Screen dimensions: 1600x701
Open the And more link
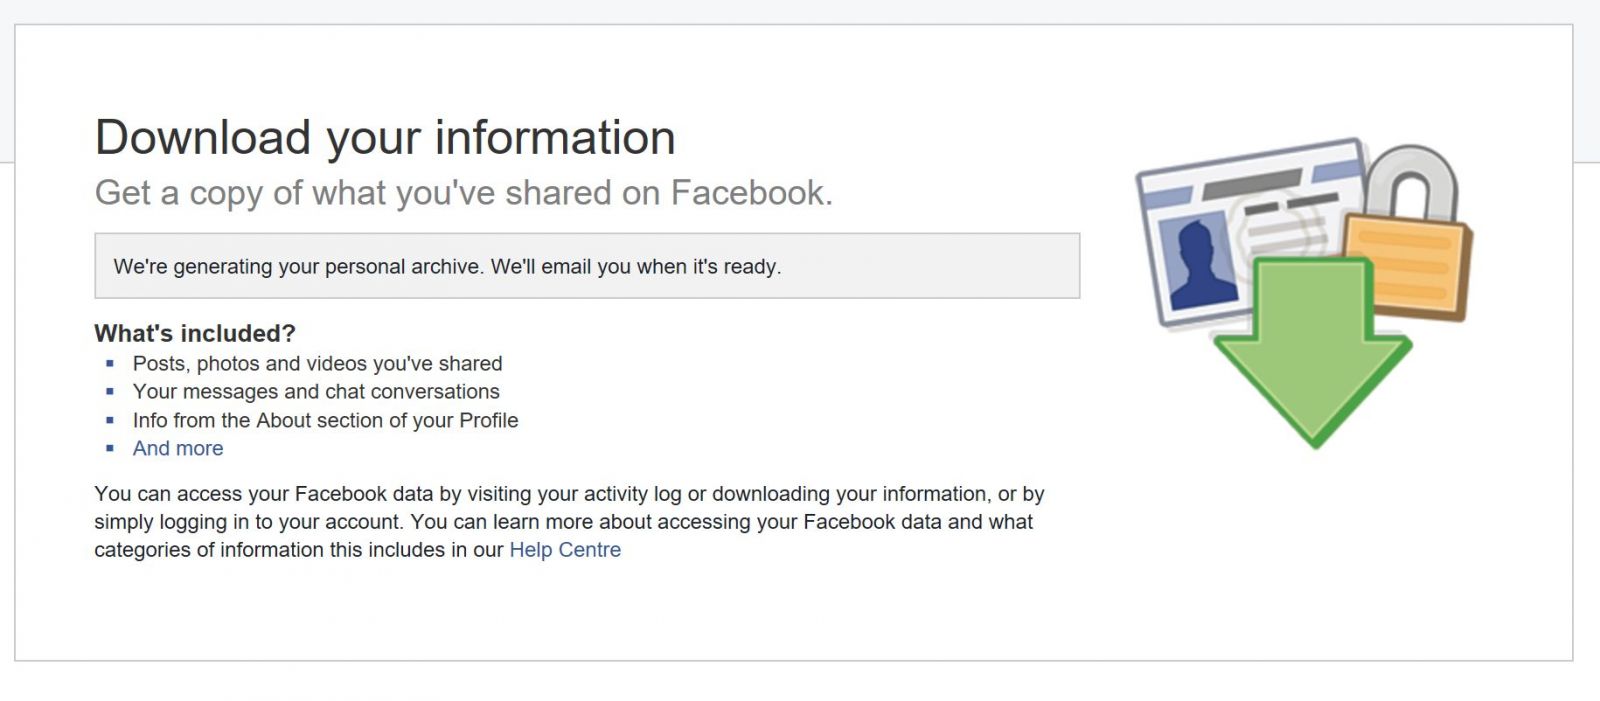[x=178, y=449]
